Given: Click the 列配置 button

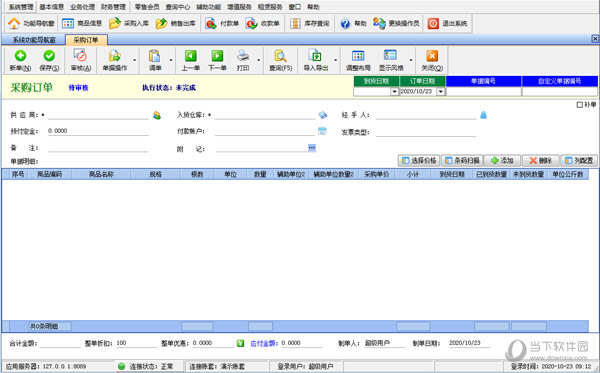Looking at the screenshot, I should [579, 161].
